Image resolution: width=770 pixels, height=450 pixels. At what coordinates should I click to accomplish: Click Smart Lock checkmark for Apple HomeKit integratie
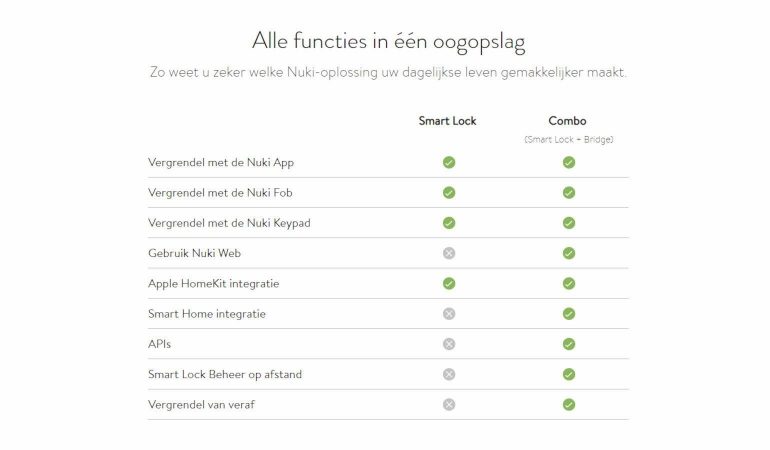[x=449, y=283]
